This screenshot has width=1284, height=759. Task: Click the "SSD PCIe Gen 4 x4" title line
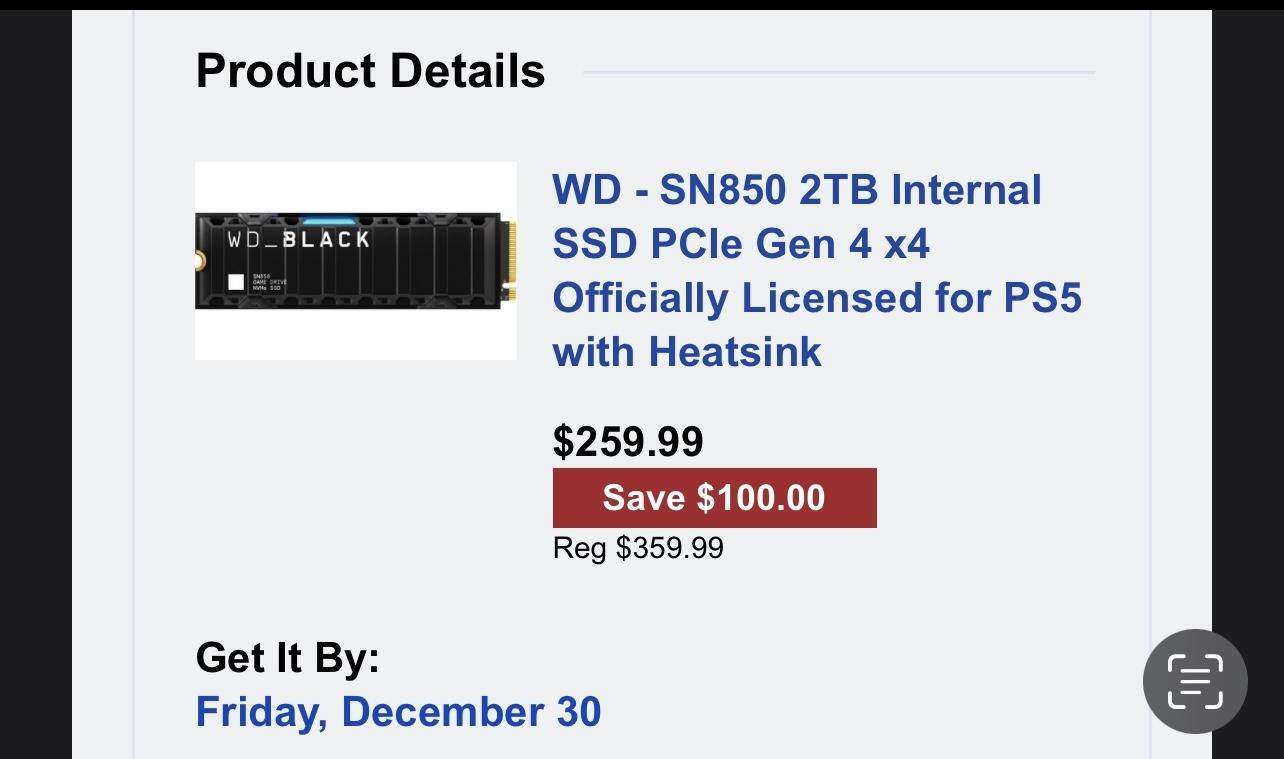coord(741,244)
